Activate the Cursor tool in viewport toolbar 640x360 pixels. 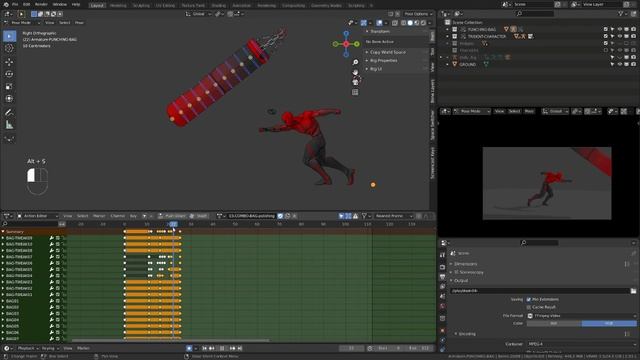pos(9,48)
